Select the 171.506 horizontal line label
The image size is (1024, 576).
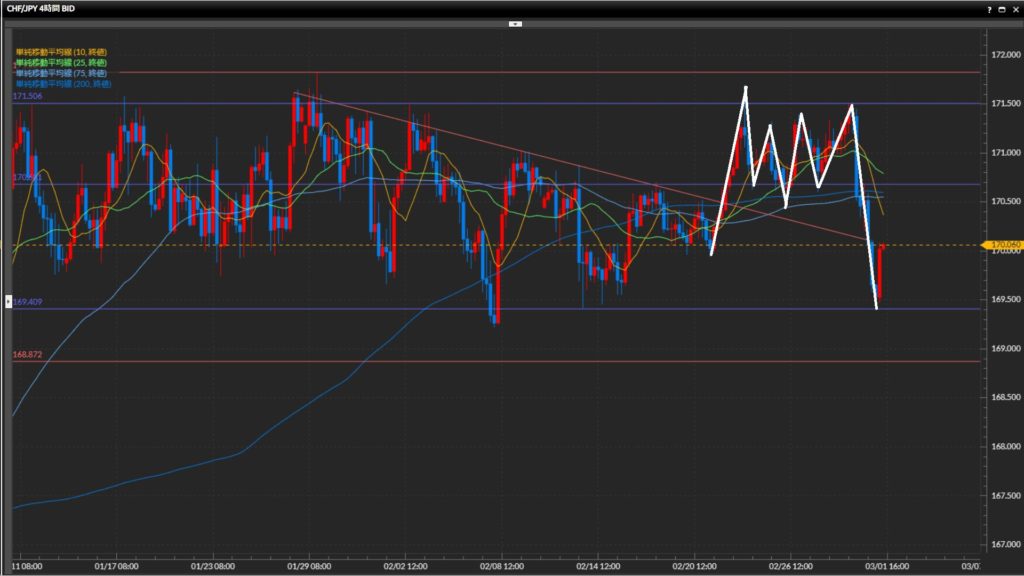point(27,96)
